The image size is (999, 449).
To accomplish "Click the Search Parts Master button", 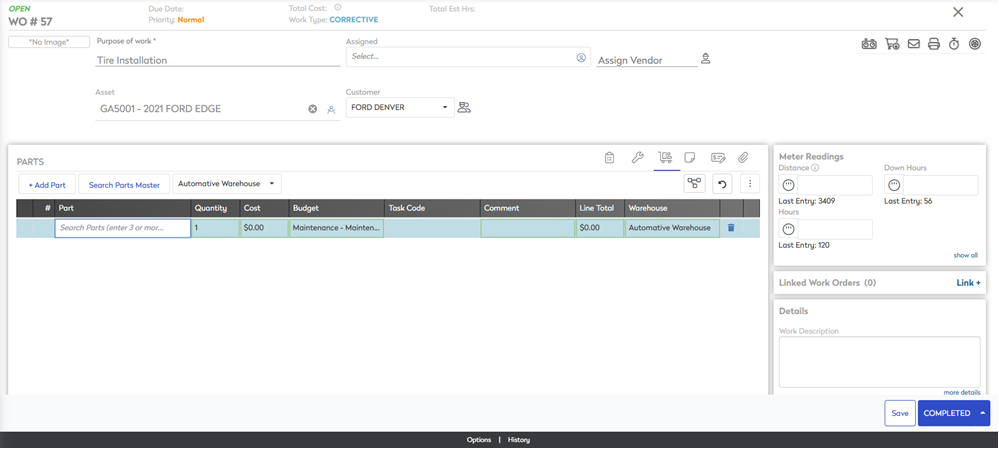I will [124, 185].
